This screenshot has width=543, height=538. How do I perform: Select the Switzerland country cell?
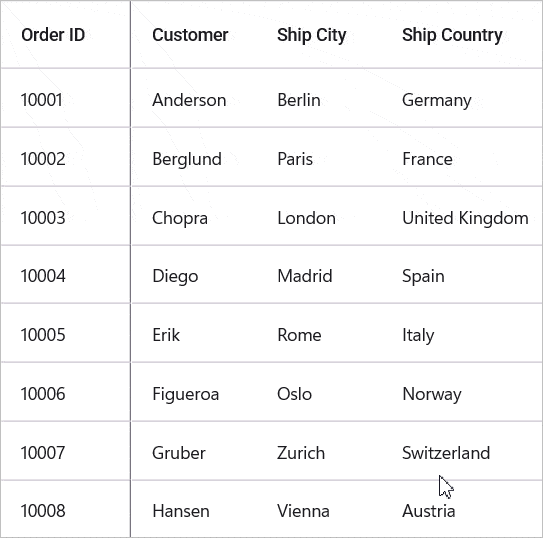[462, 451]
